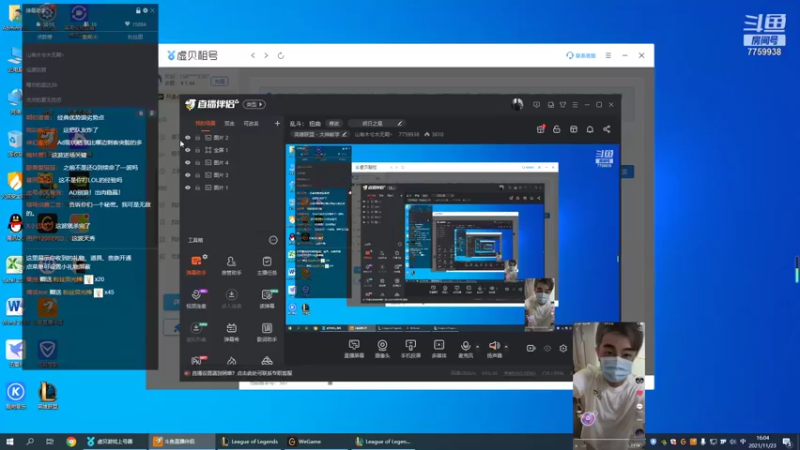
Task: Edit the stream title with the pencil icon
Action: click(x=400, y=123)
